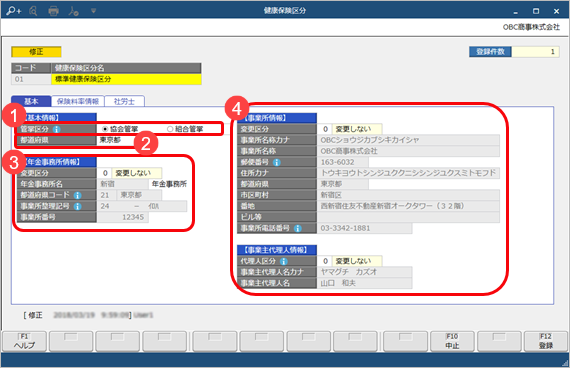This screenshot has height=368, width=570.
Task: Click info icon beside 管掌区分
Action: click(x=56, y=129)
